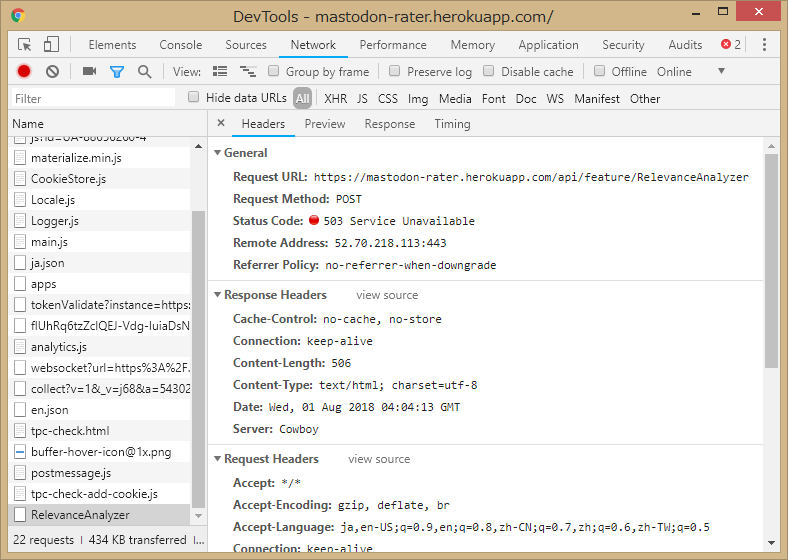Check the Disable cache option
The height and width of the screenshot is (560, 788).
tap(489, 71)
